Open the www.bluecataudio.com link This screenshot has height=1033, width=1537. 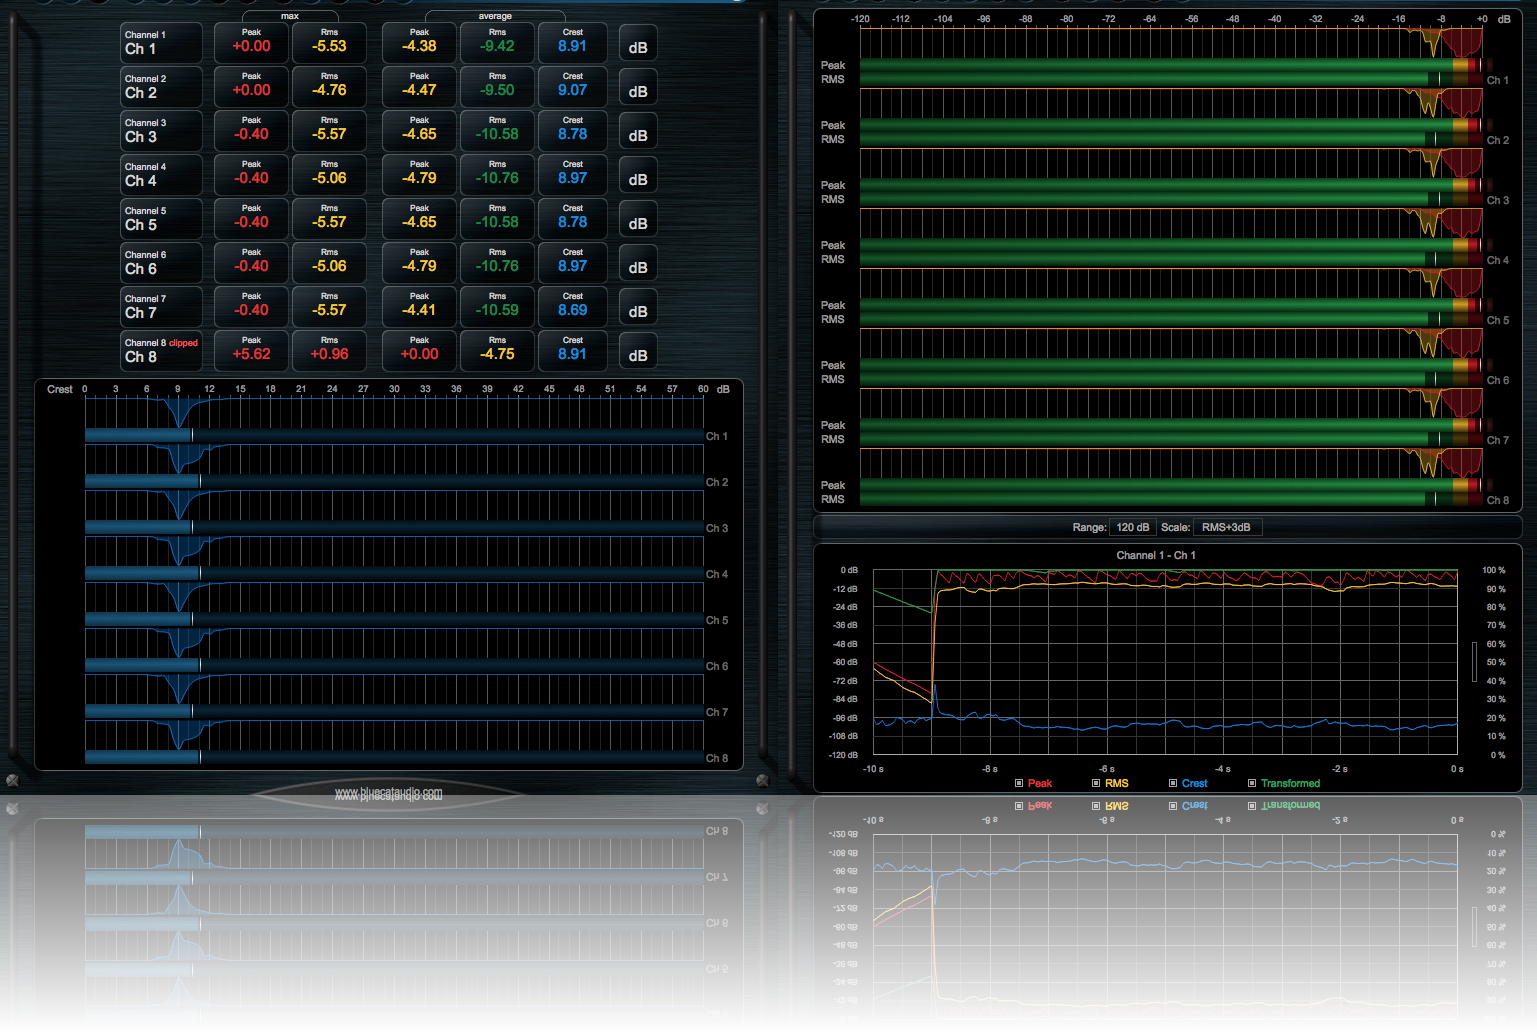pos(388,794)
